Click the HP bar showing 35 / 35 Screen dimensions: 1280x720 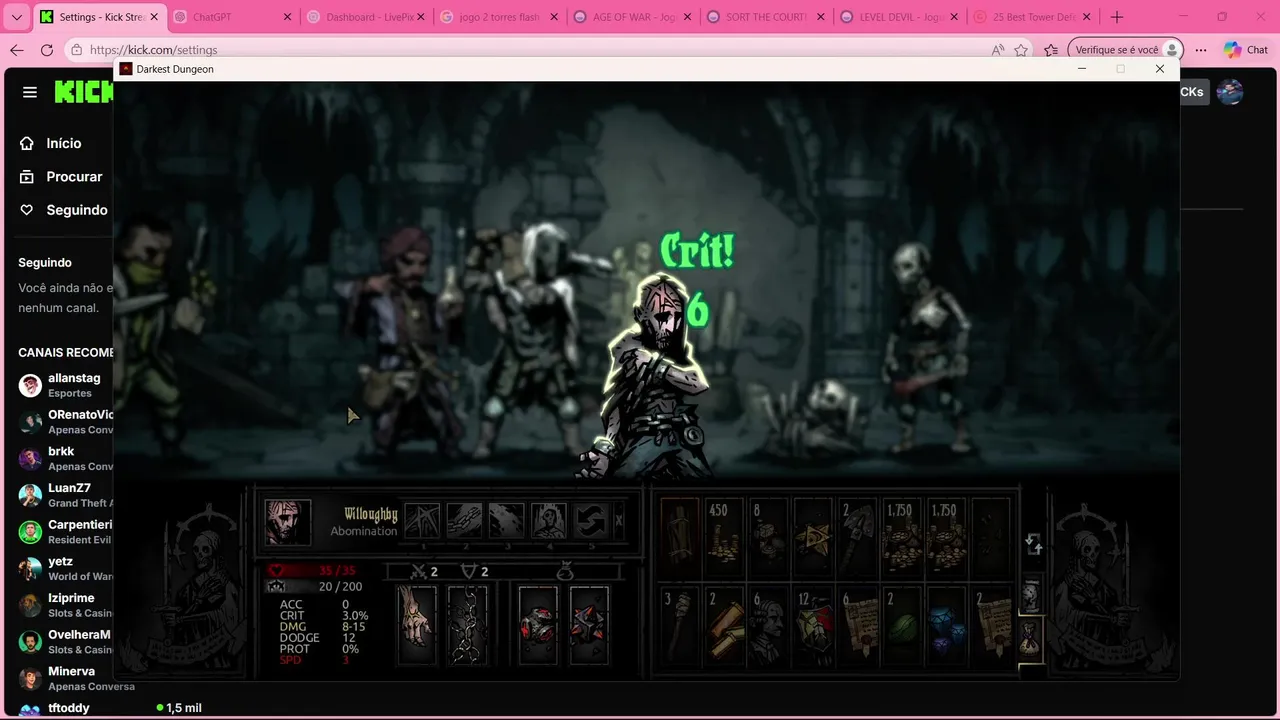(x=314, y=571)
